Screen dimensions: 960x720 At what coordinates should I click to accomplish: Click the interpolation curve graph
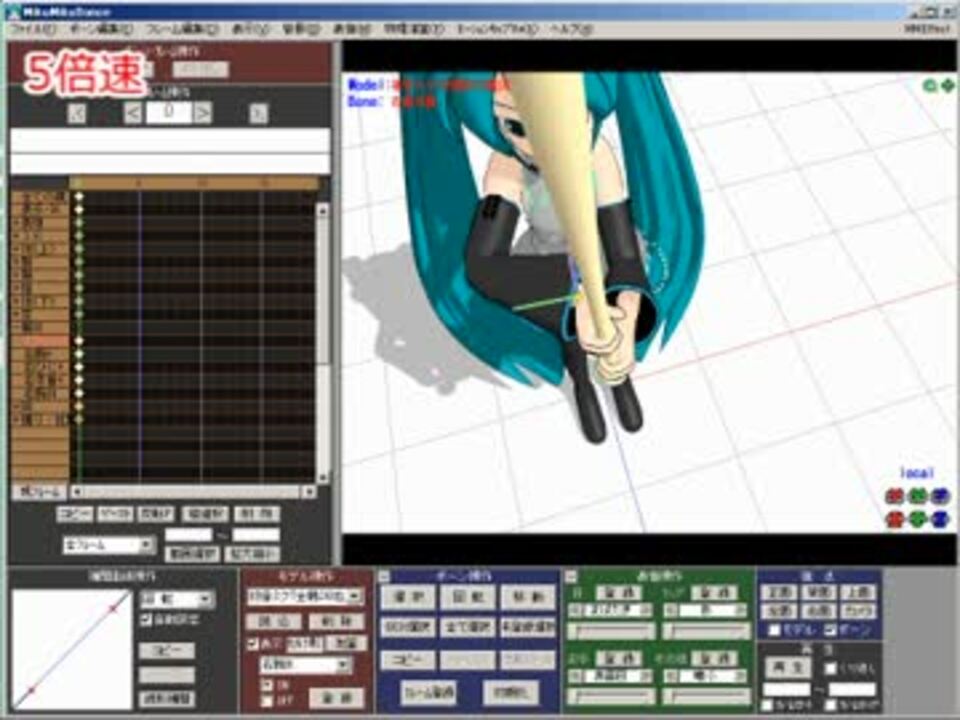tap(72, 650)
